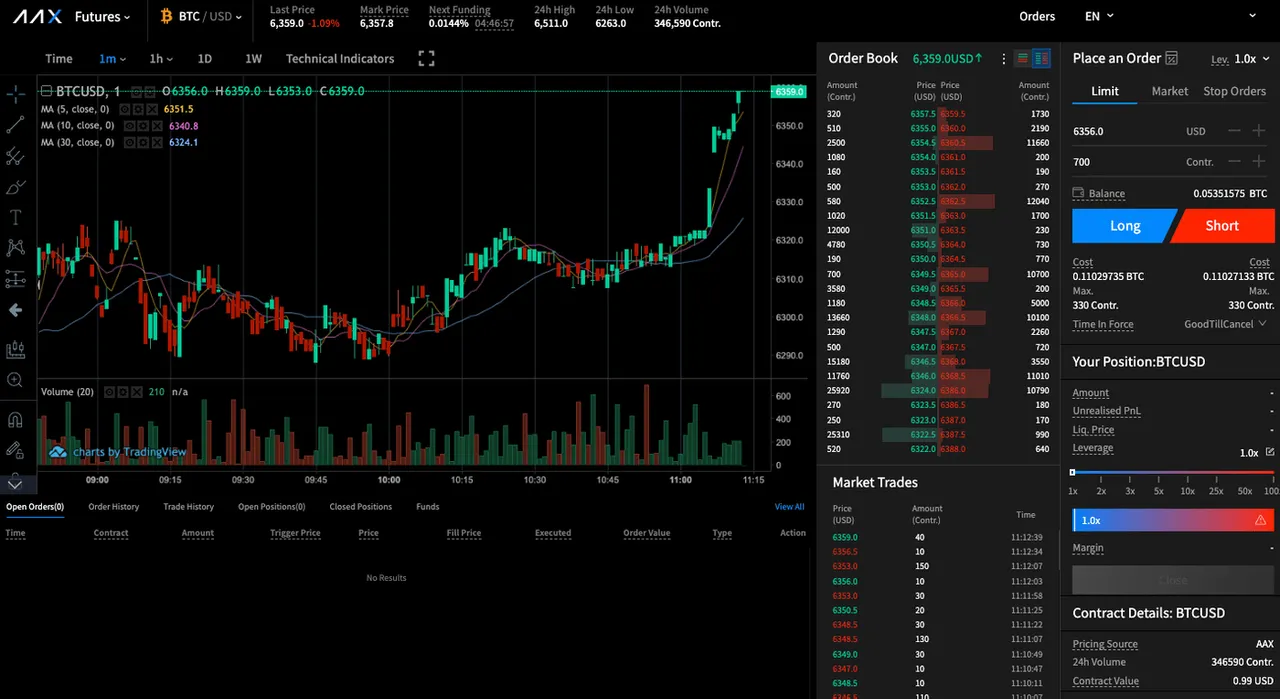The width and height of the screenshot is (1280, 699).
Task: Switch to the Market order tab
Action: pyautogui.click(x=1169, y=91)
